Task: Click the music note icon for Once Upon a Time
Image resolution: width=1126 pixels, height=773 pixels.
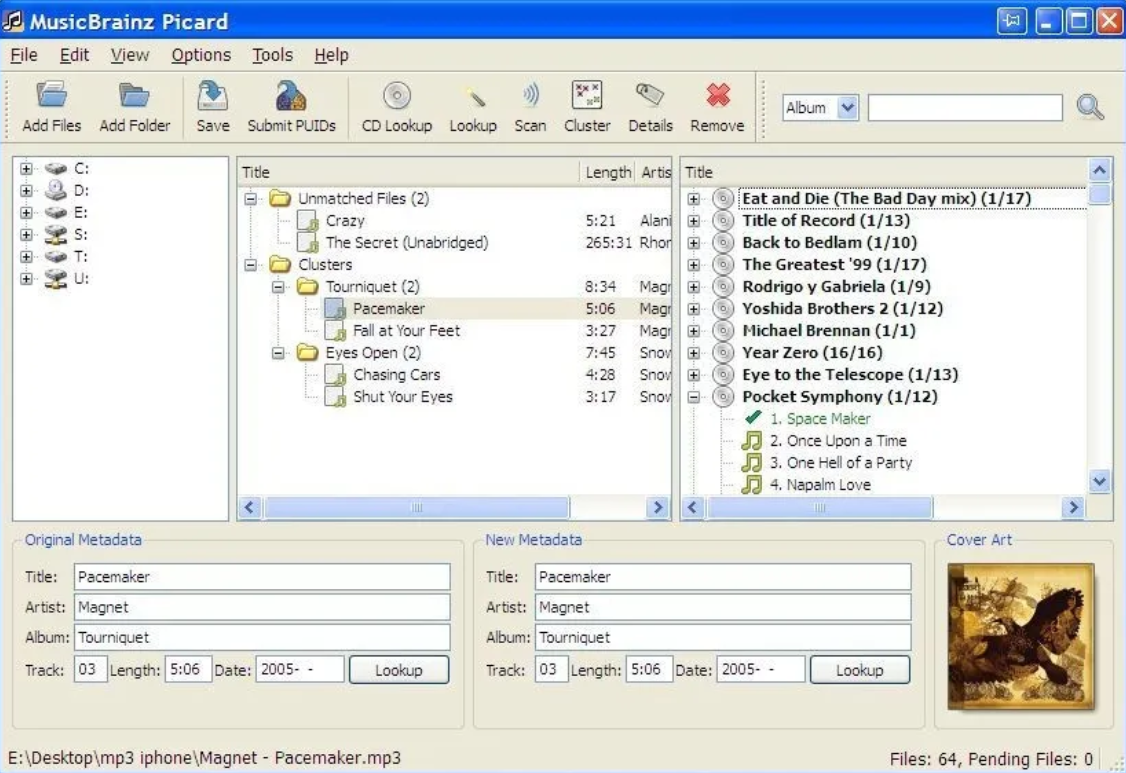Action: (752, 441)
